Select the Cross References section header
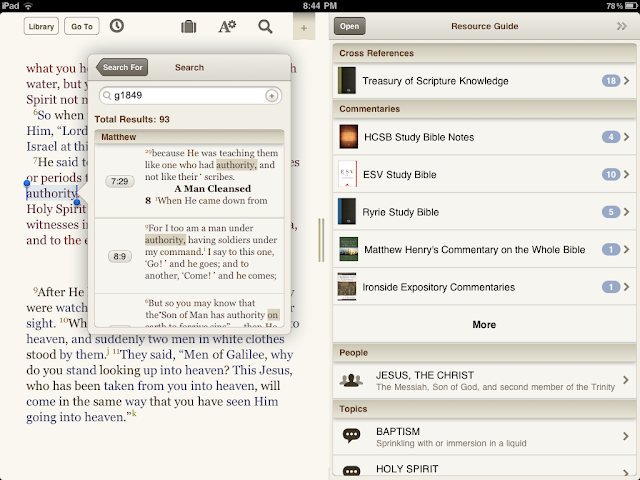 pyautogui.click(x=484, y=53)
